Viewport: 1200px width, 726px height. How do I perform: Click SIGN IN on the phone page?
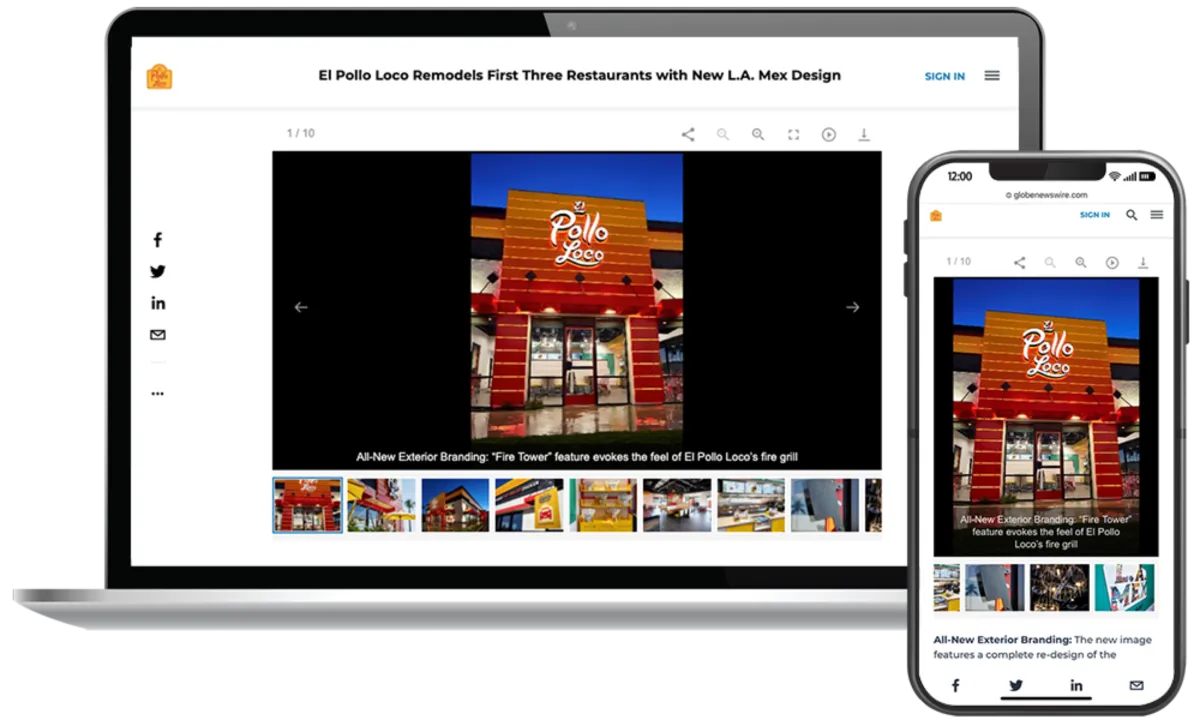point(1095,215)
